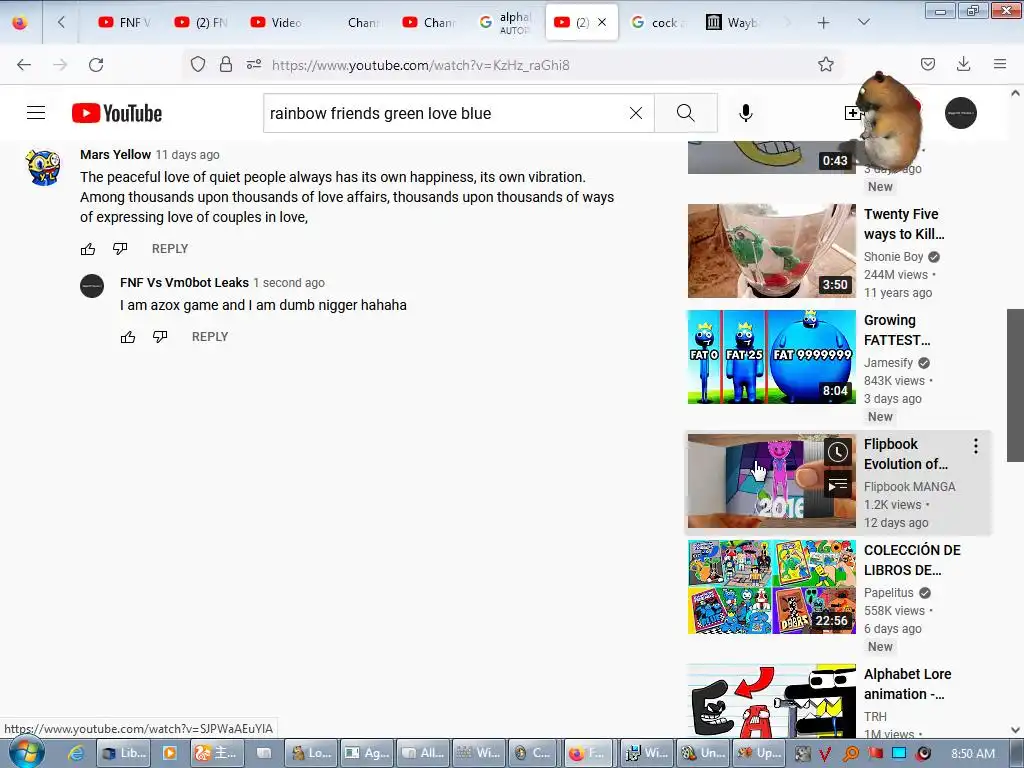Dislike the Mars Yellow comment
The height and width of the screenshot is (768, 1024).
pyautogui.click(x=120, y=249)
